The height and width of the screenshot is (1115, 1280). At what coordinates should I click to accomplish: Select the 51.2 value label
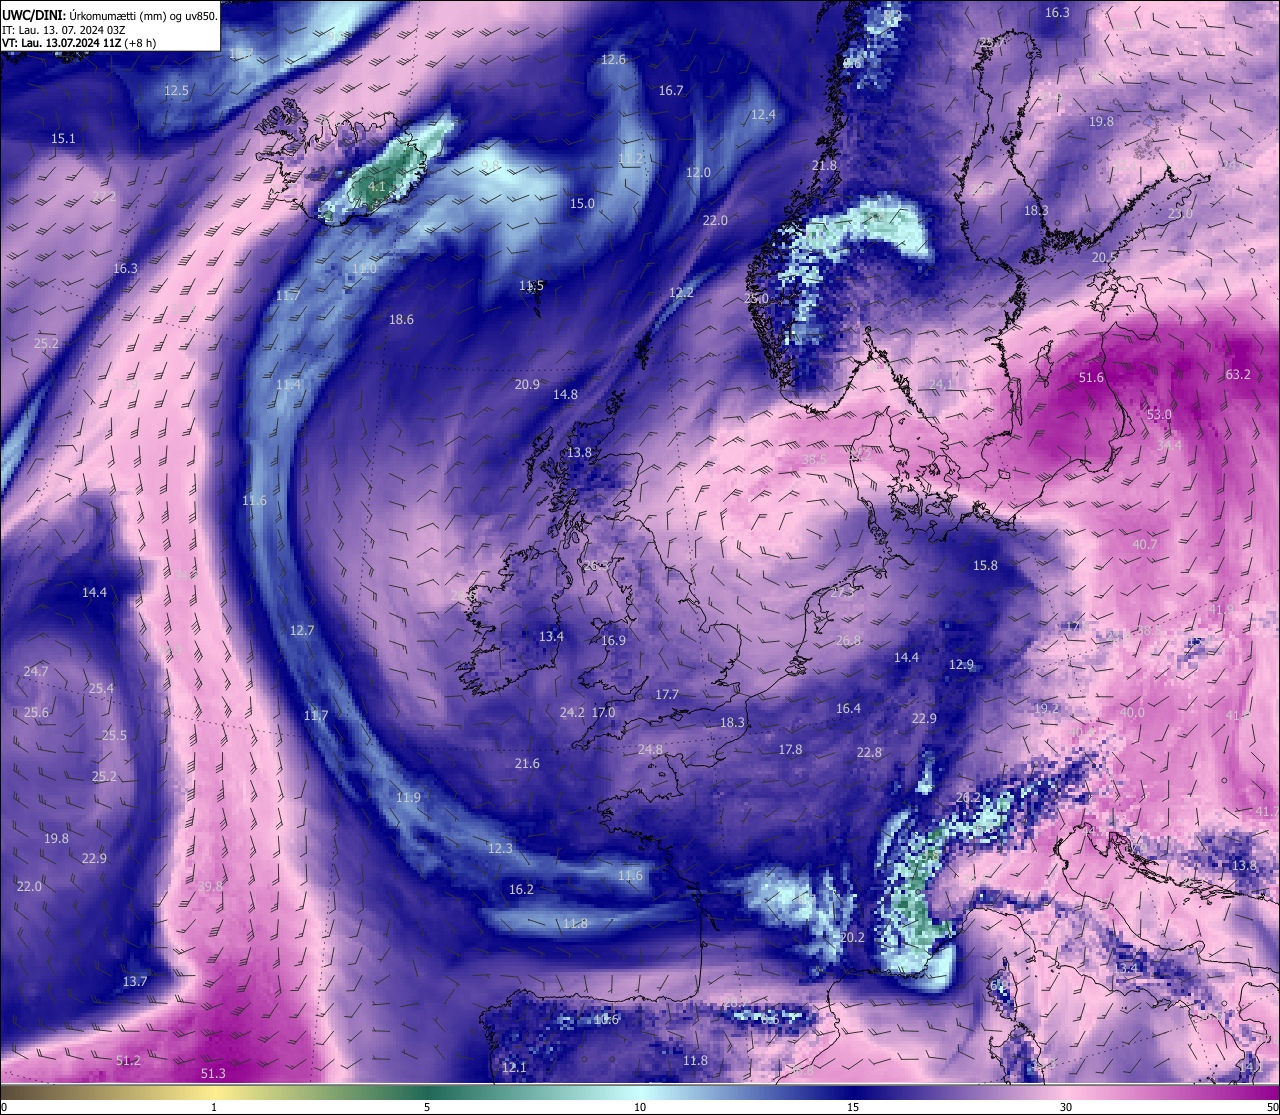pos(128,1061)
